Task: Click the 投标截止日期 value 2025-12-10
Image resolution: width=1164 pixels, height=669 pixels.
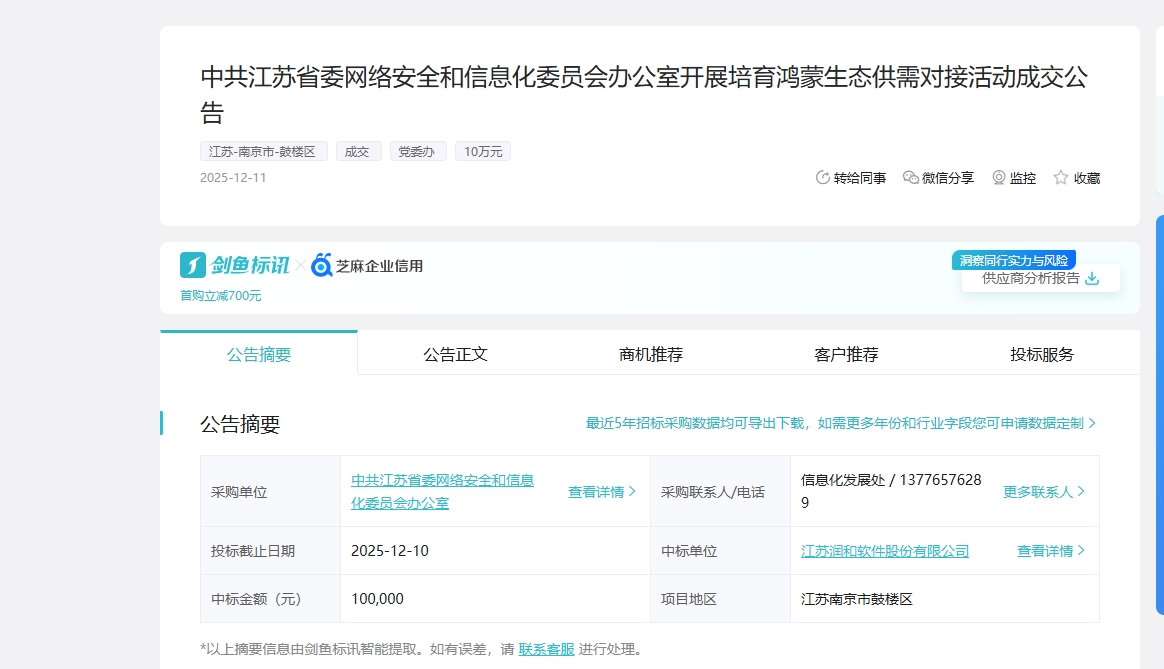Action: pos(390,551)
